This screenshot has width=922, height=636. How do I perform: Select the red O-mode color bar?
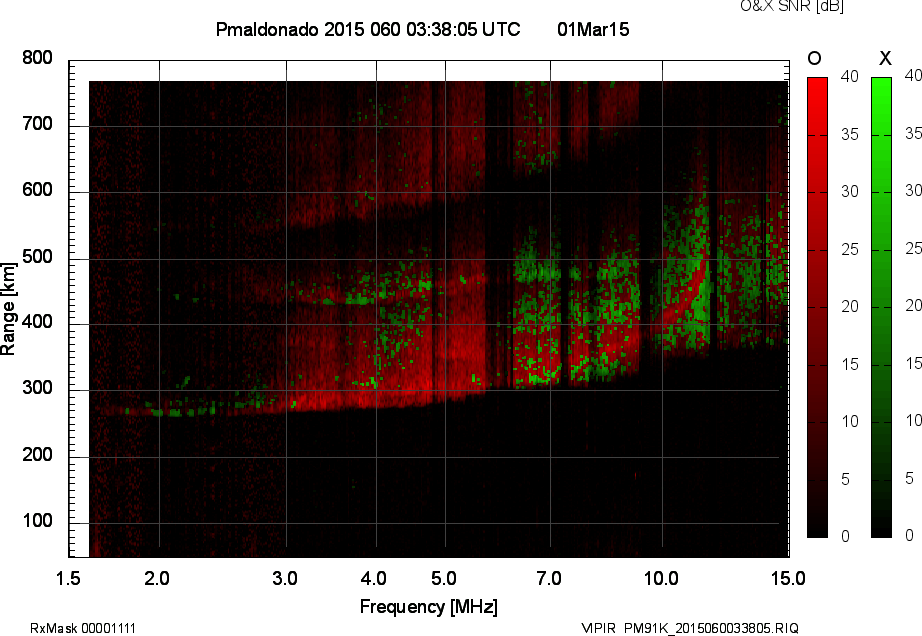(817, 307)
